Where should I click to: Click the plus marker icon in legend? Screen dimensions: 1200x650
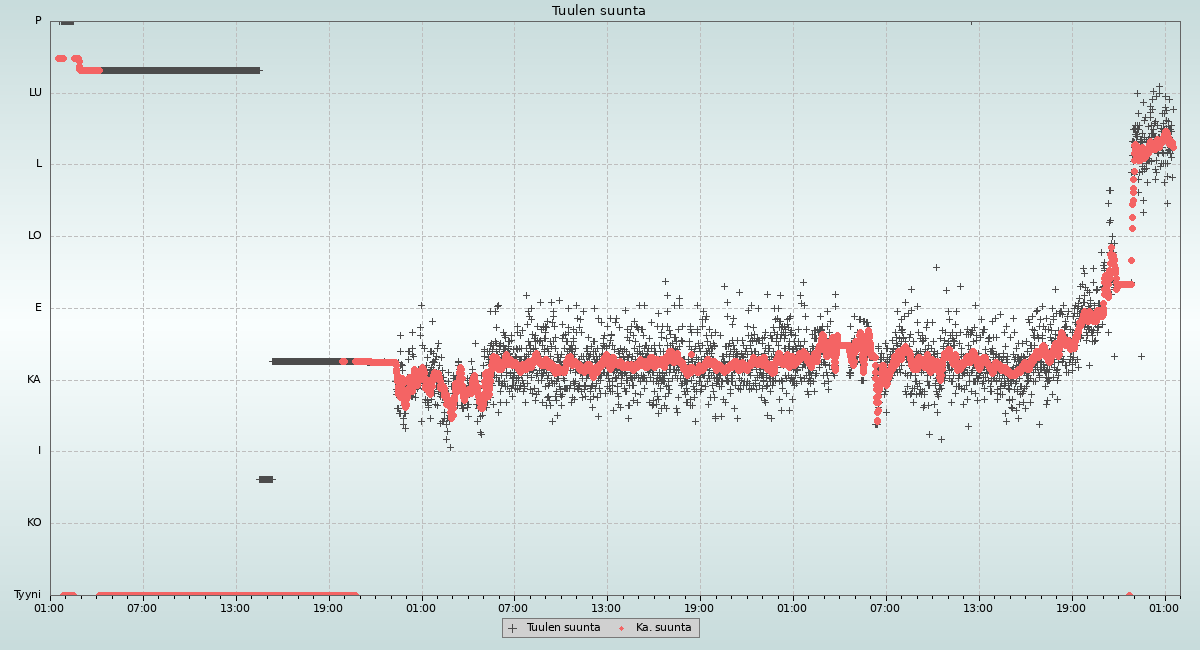click(512, 628)
